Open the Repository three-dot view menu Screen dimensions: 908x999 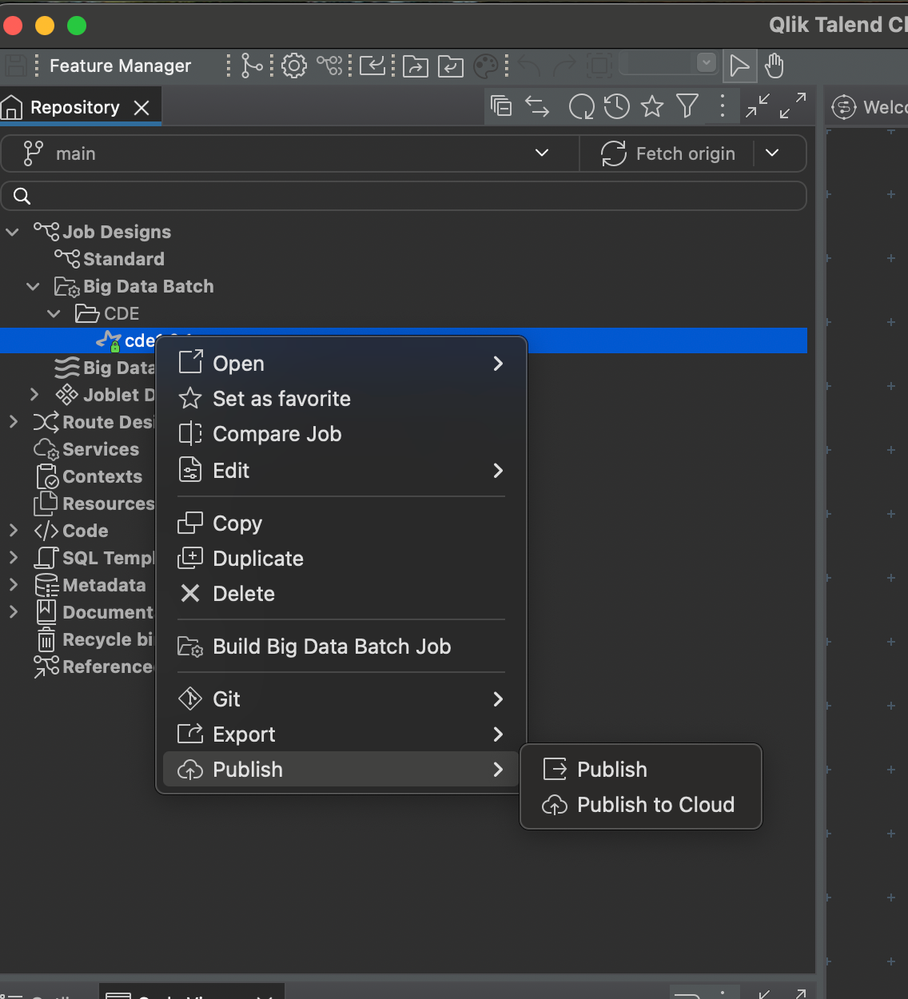coord(722,106)
